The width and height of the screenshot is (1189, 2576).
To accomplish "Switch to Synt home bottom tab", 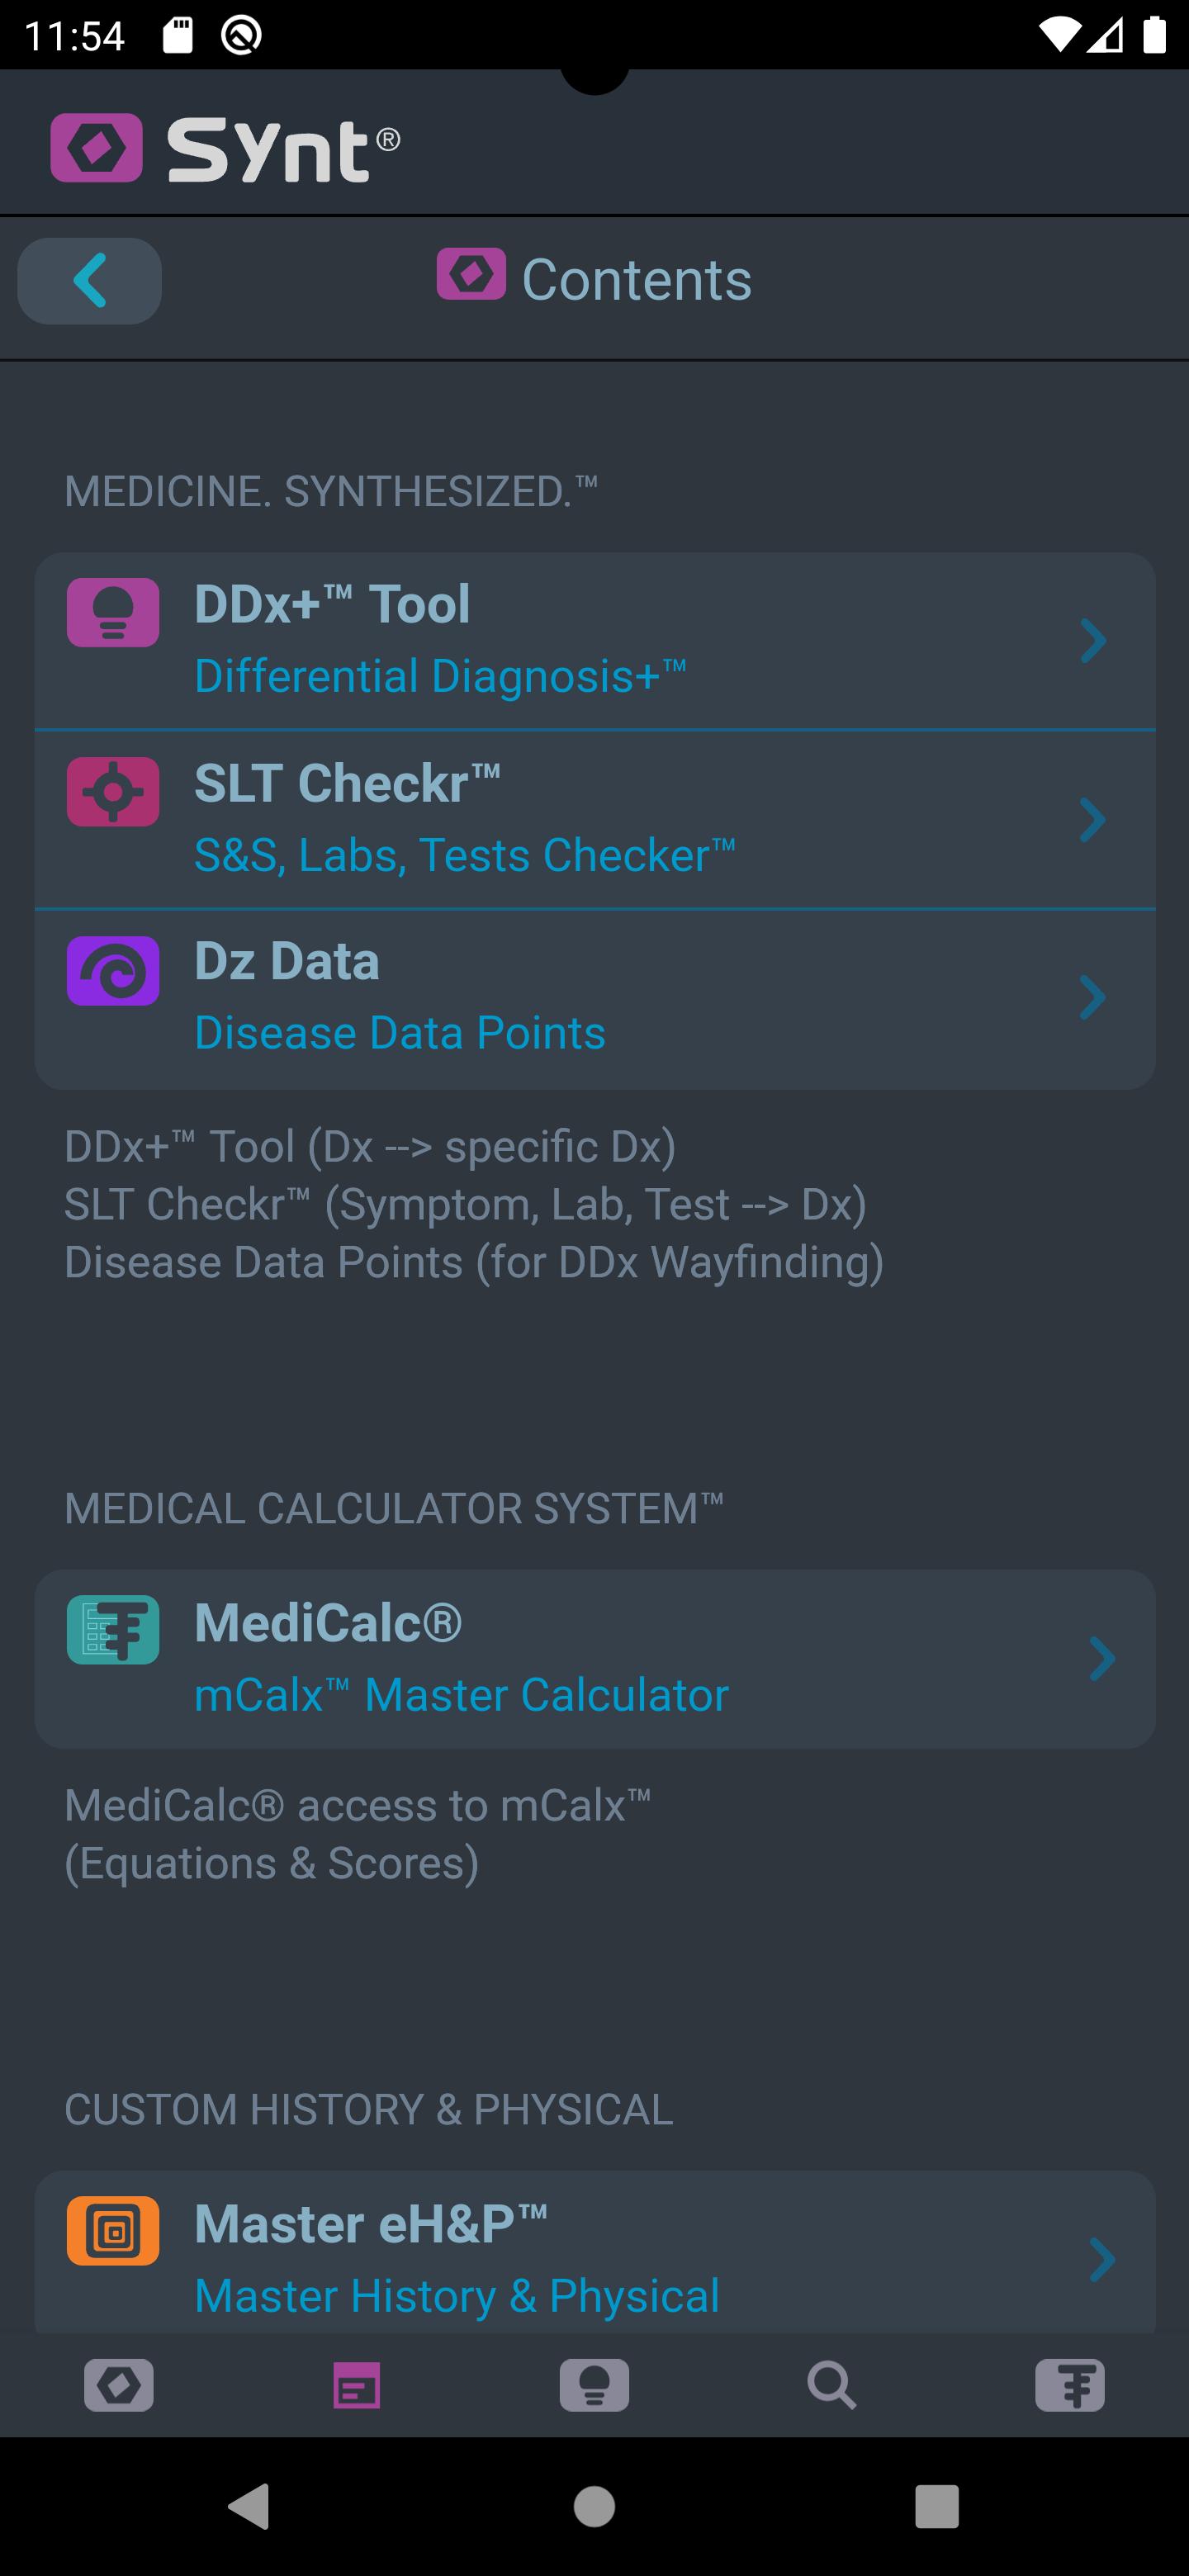I will pyautogui.click(x=119, y=2385).
